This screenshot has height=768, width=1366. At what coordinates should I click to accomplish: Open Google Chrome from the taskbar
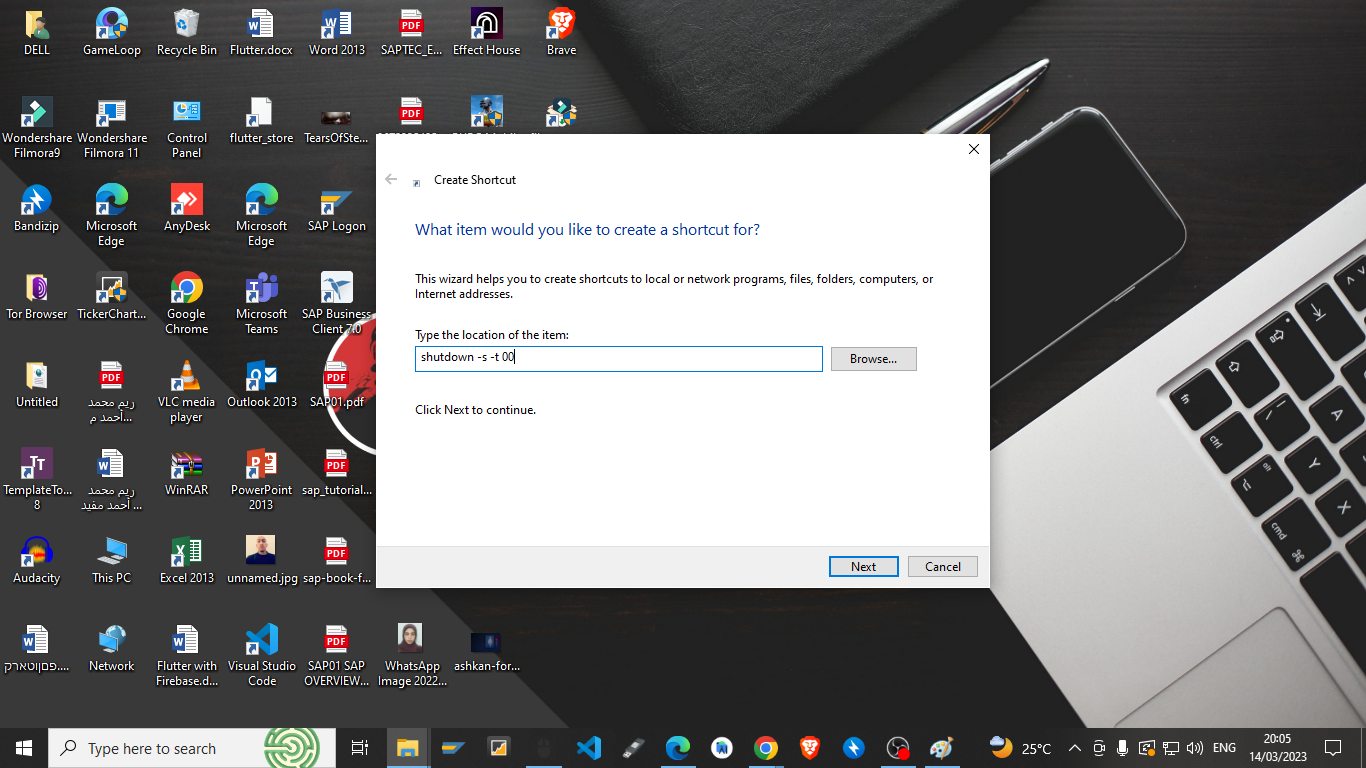pyautogui.click(x=766, y=748)
